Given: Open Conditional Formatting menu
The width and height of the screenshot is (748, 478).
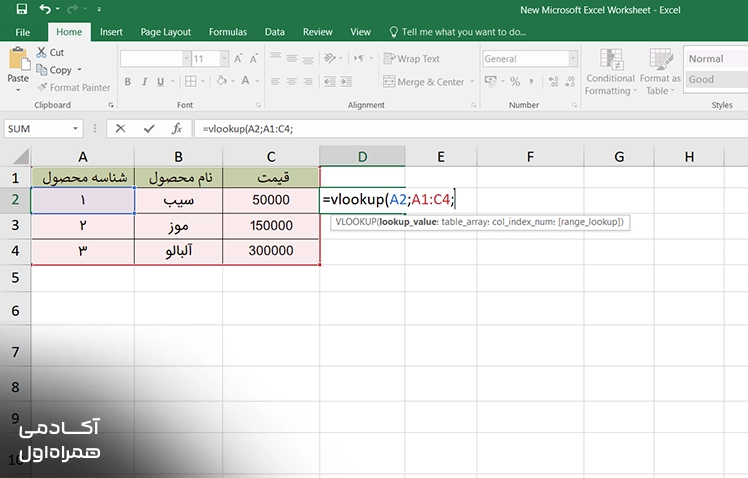Looking at the screenshot, I should coord(610,72).
